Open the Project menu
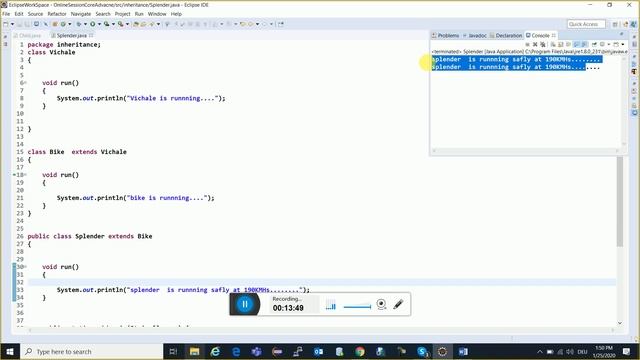The width and height of the screenshot is (640, 360). coord(122,14)
